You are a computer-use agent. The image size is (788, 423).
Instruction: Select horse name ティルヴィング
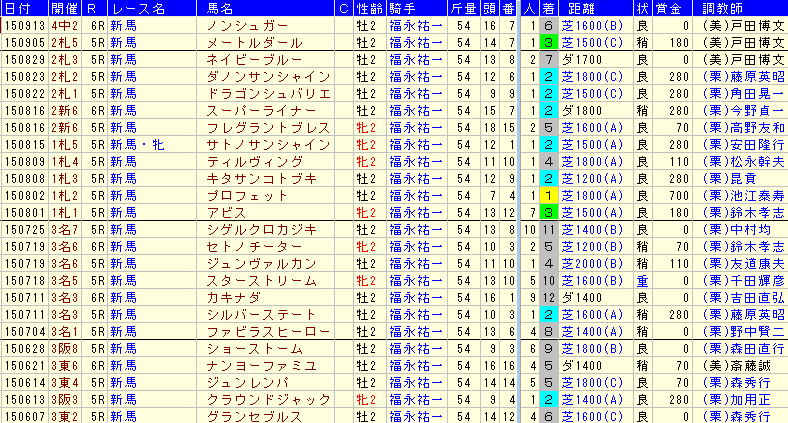[x=254, y=162]
